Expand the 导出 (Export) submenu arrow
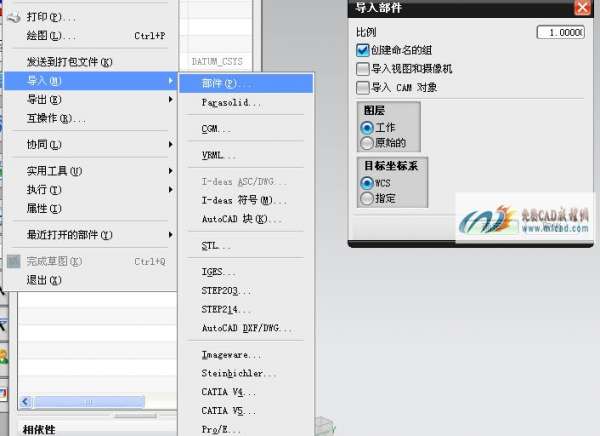This screenshot has width=600, height=436. click(171, 100)
